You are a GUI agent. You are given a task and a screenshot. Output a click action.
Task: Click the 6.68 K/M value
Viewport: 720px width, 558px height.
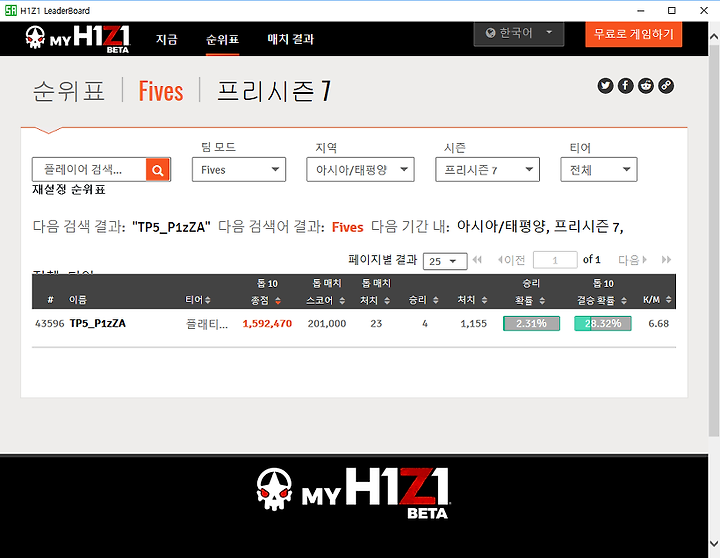coord(658,323)
